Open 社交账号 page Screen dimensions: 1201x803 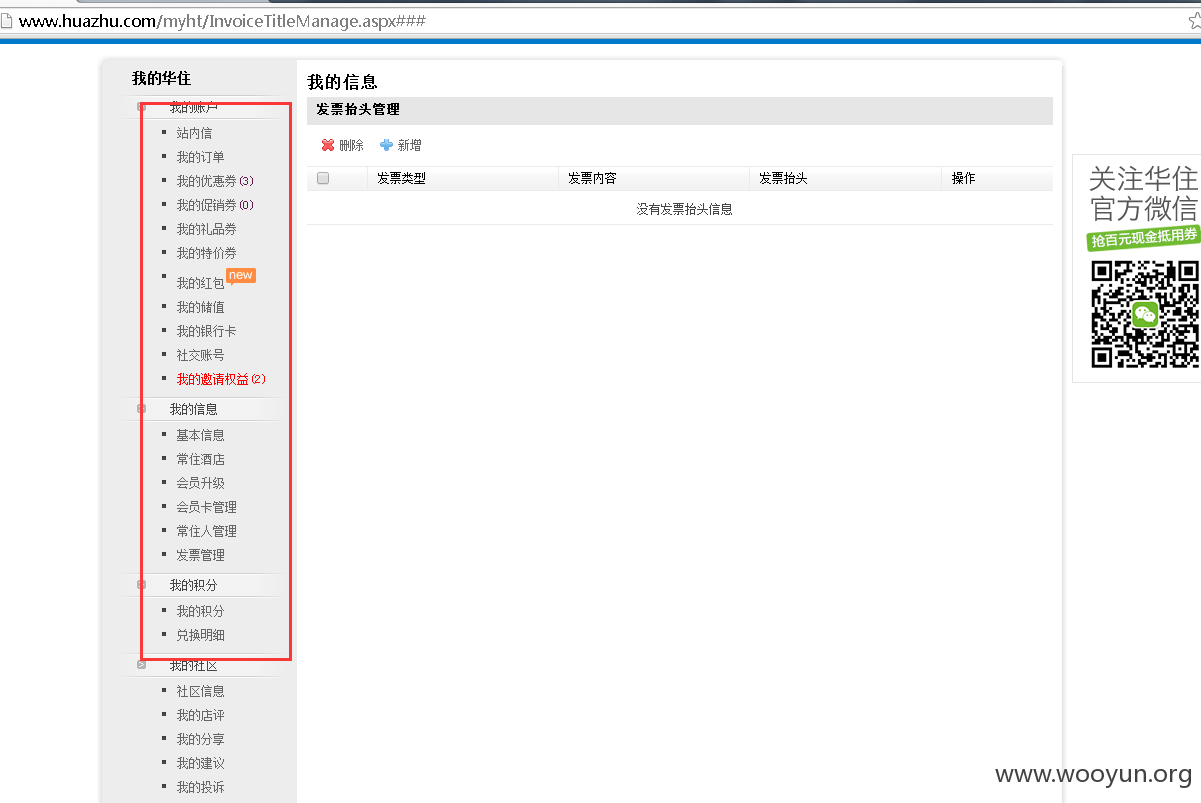point(200,355)
